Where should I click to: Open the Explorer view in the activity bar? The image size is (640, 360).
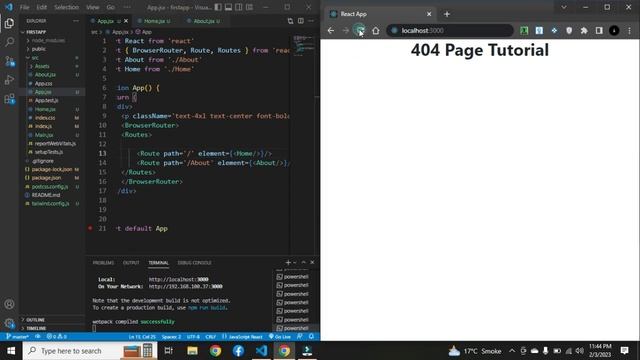9,23
